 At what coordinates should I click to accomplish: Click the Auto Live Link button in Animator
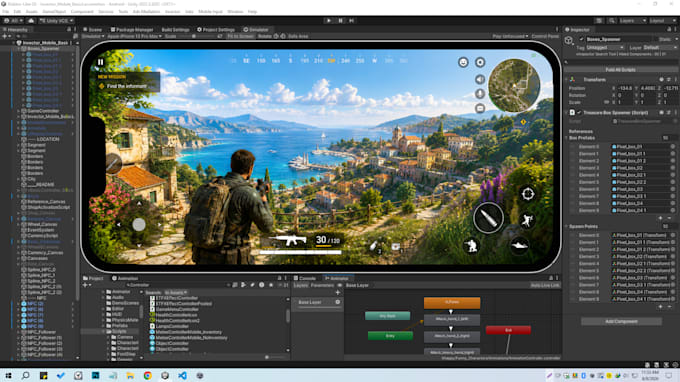pyautogui.click(x=545, y=285)
